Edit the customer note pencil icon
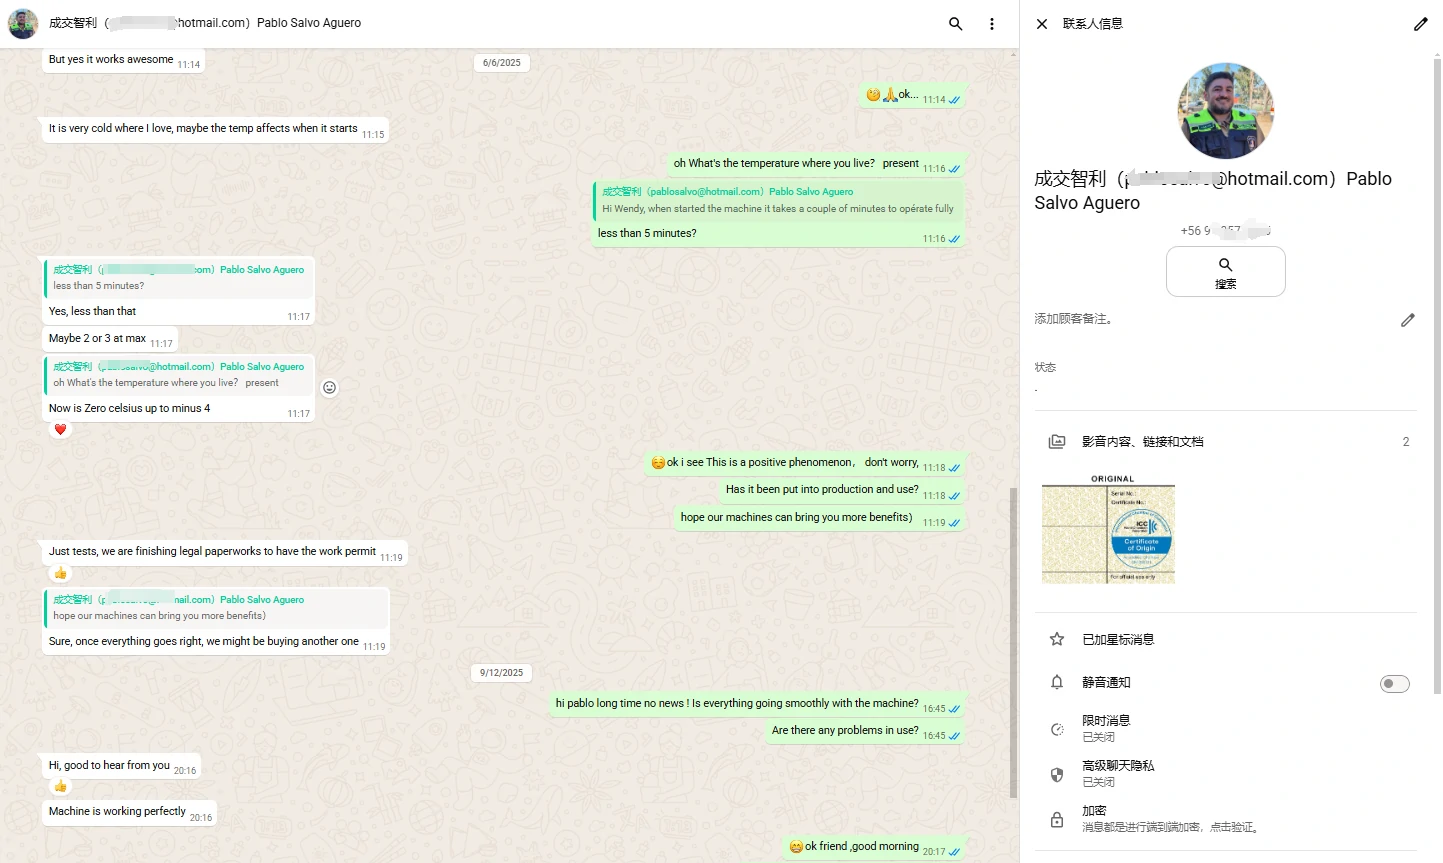The width and height of the screenshot is (1443, 863). [x=1407, y=320]
